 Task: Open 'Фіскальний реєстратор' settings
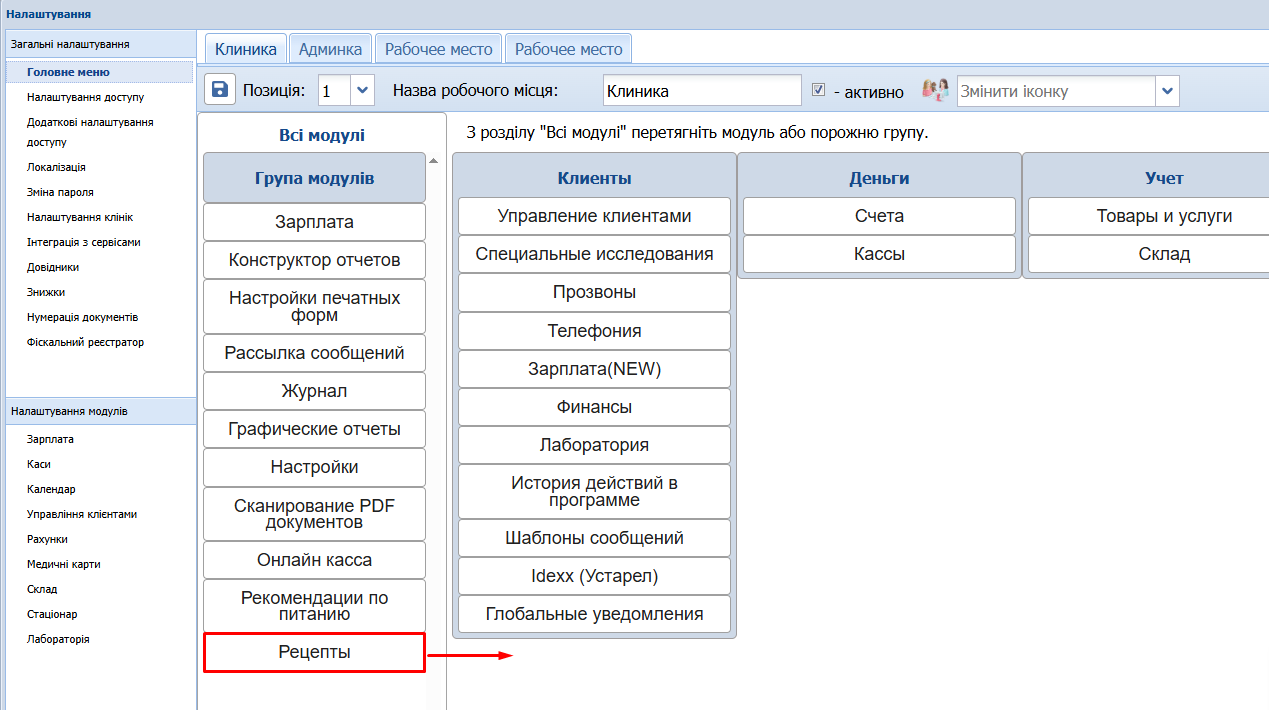pos(86,342)
